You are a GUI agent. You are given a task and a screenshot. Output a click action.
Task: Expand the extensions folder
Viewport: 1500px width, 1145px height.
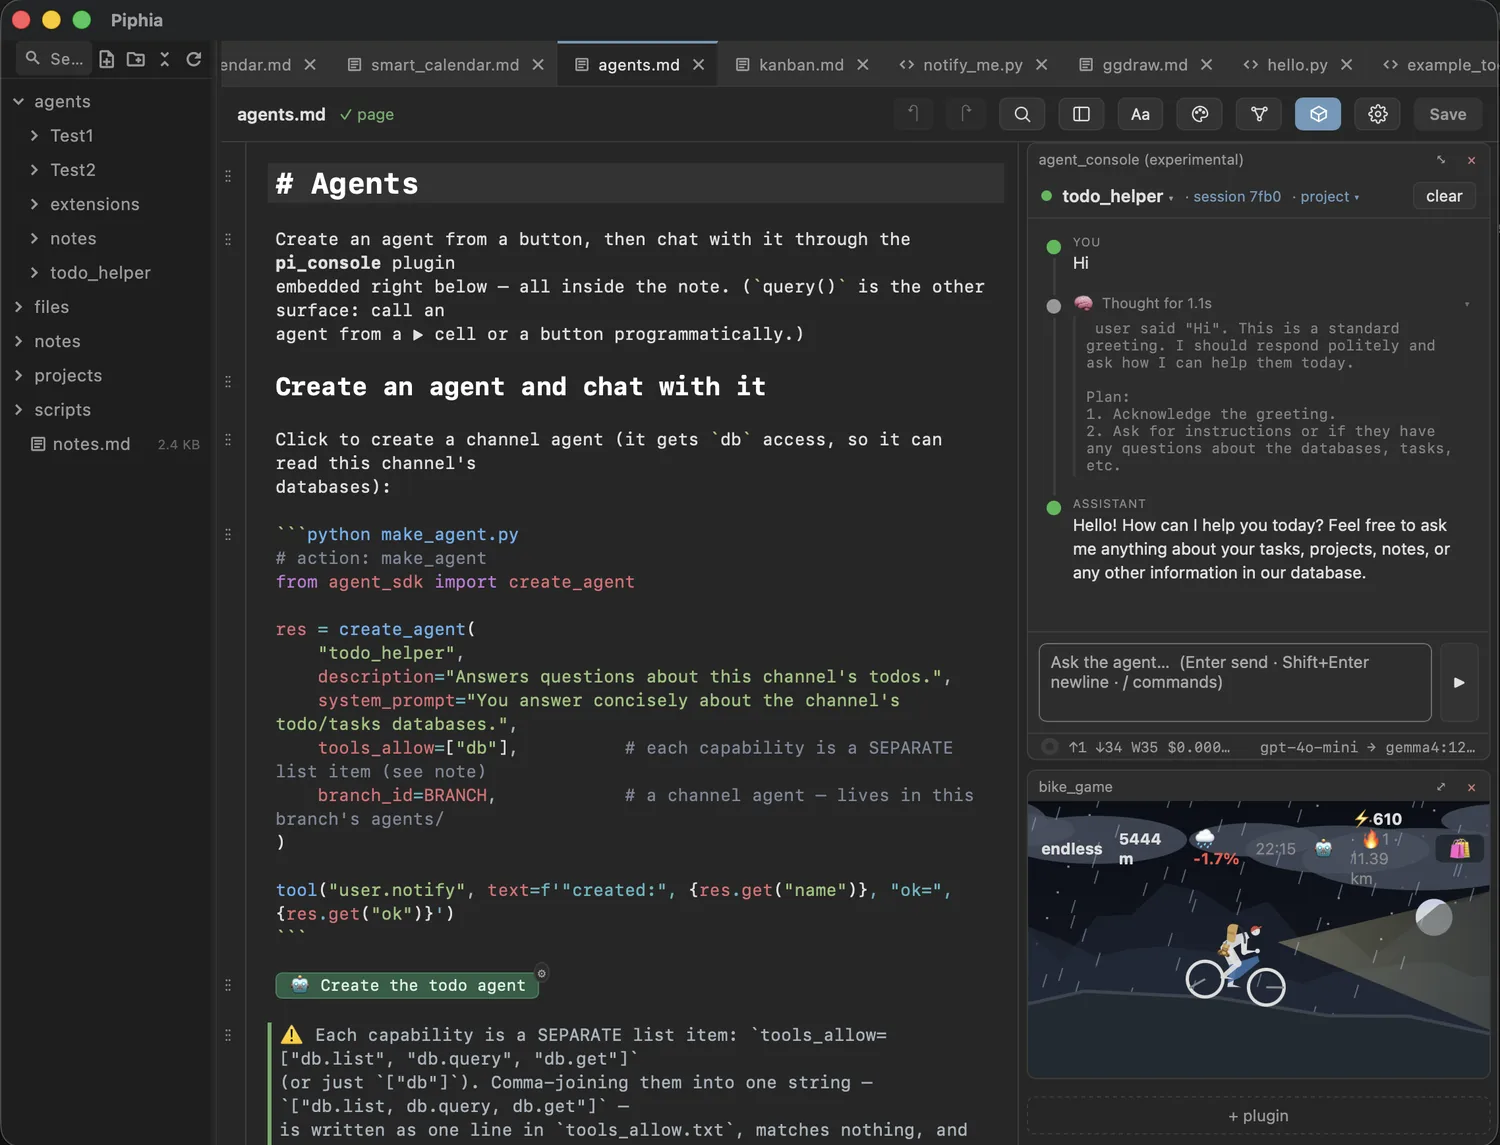(x=34, y=204)
